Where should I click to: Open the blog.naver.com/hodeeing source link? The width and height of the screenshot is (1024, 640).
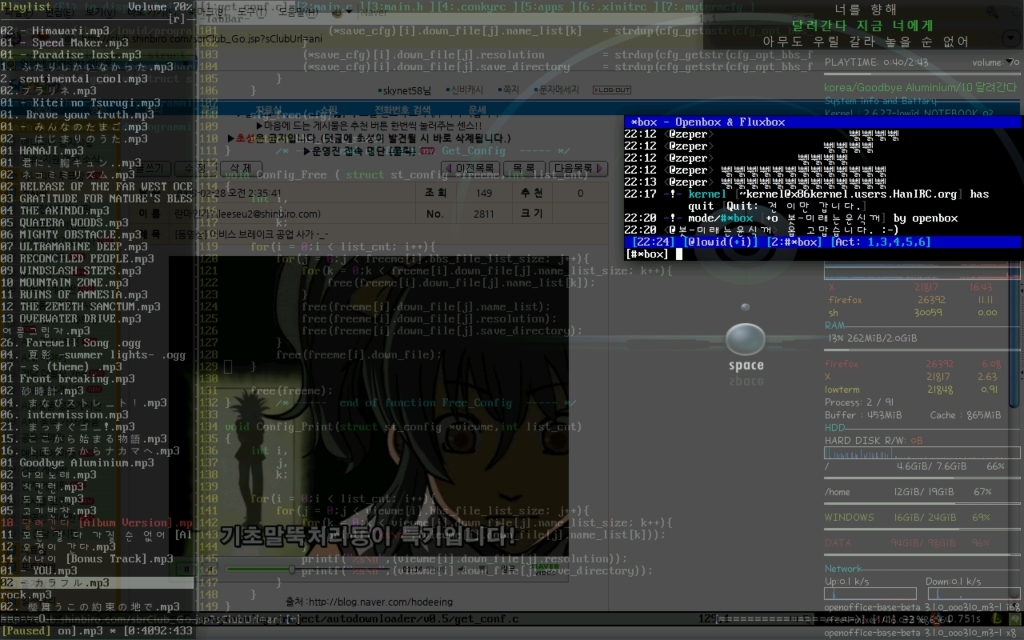click(x=379, y=602)
